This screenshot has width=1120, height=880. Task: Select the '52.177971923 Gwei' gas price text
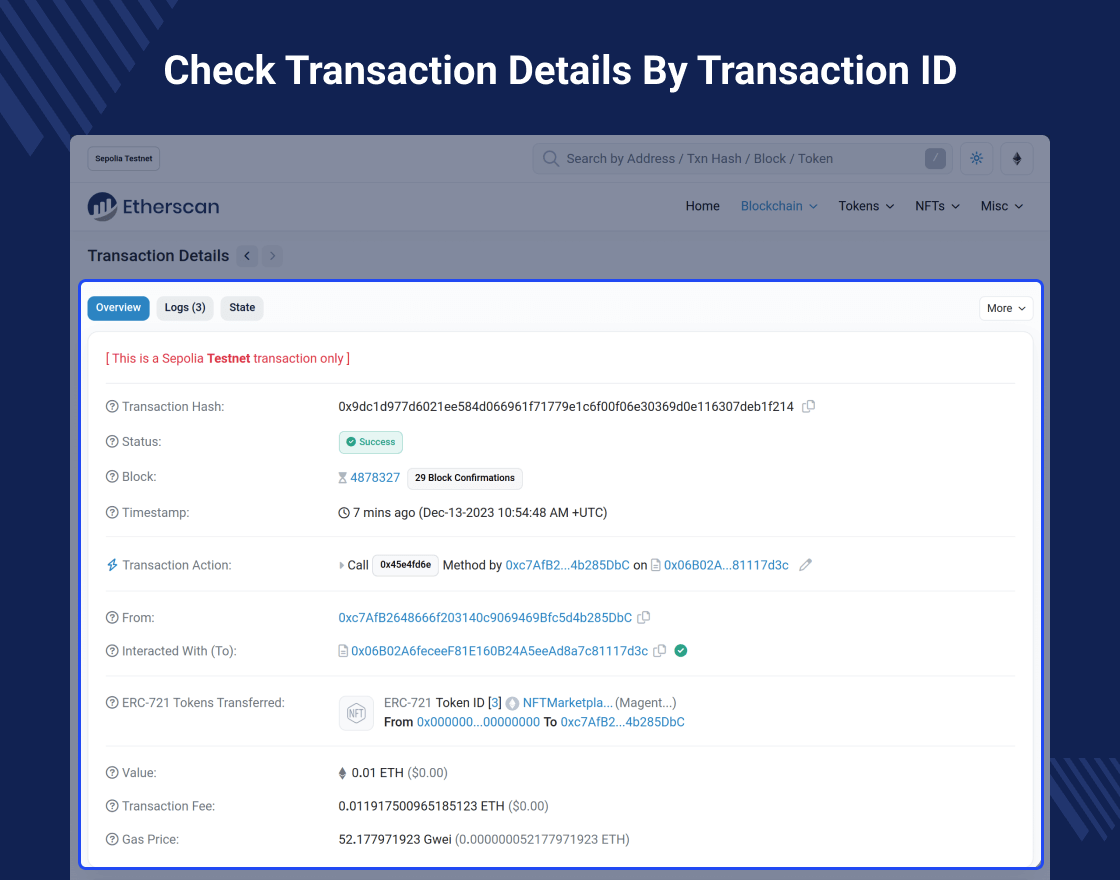(395, 839)
